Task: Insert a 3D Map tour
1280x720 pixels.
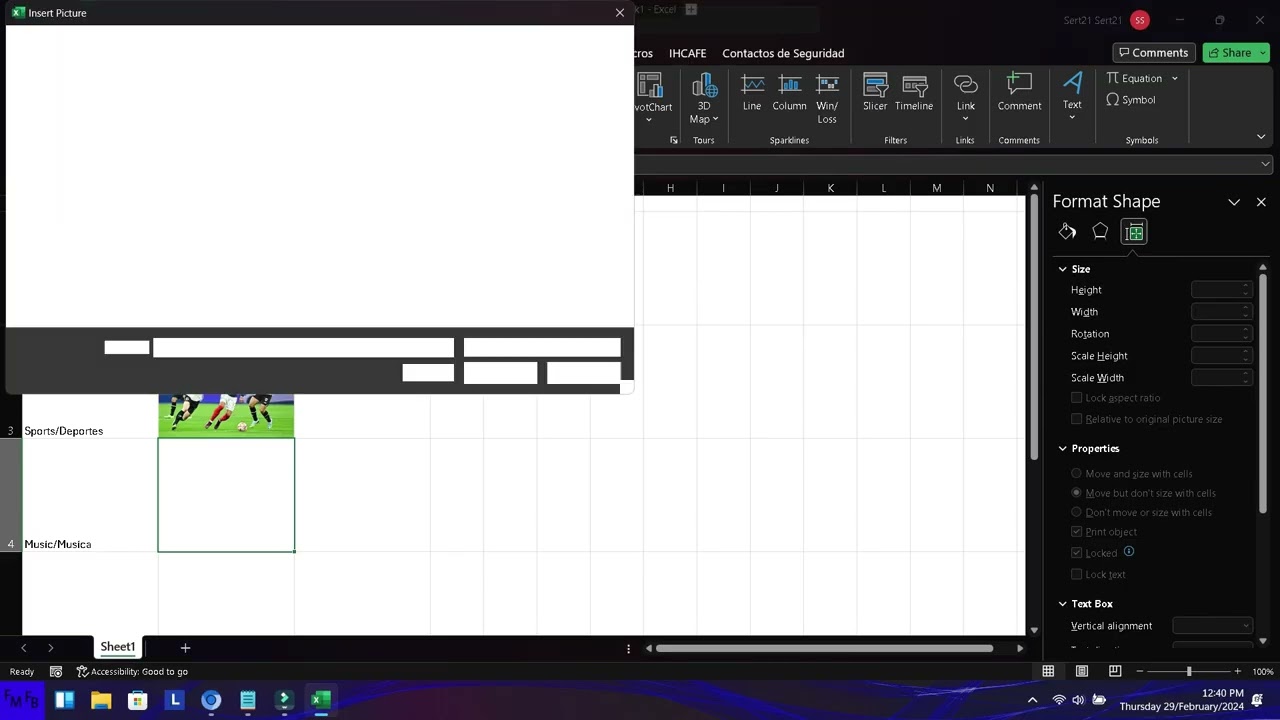Action: click(x=704, y=98)
